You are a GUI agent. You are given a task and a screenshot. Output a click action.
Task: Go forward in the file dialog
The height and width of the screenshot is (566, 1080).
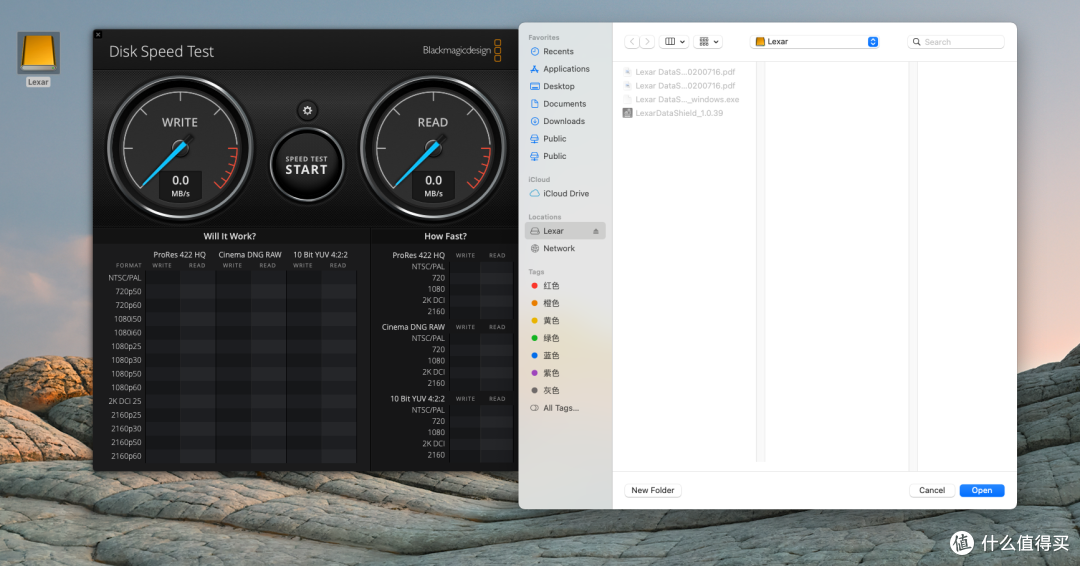(647, 42)
